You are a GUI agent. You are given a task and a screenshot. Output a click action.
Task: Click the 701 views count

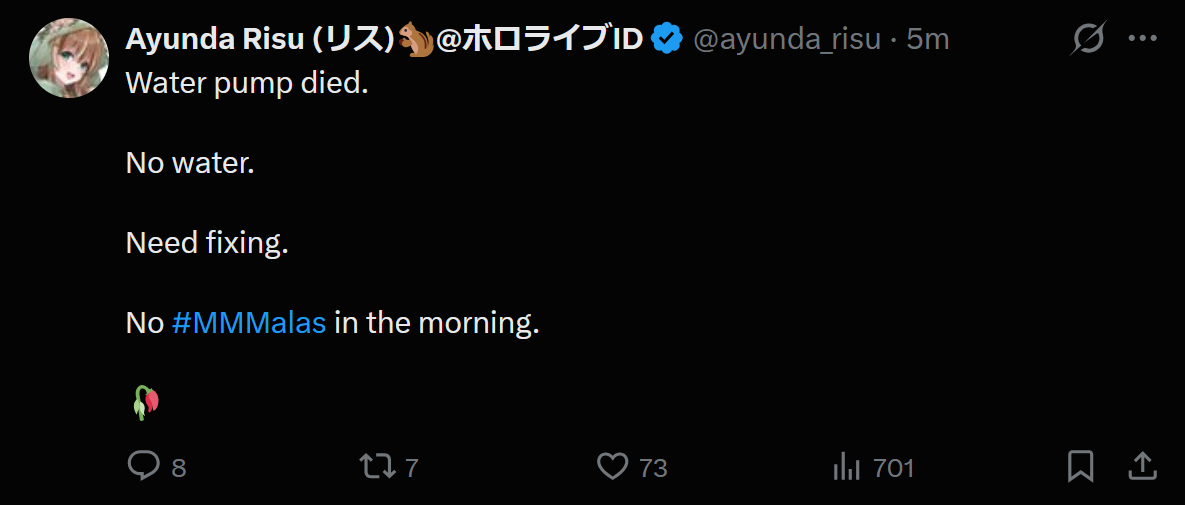point(894,468)
